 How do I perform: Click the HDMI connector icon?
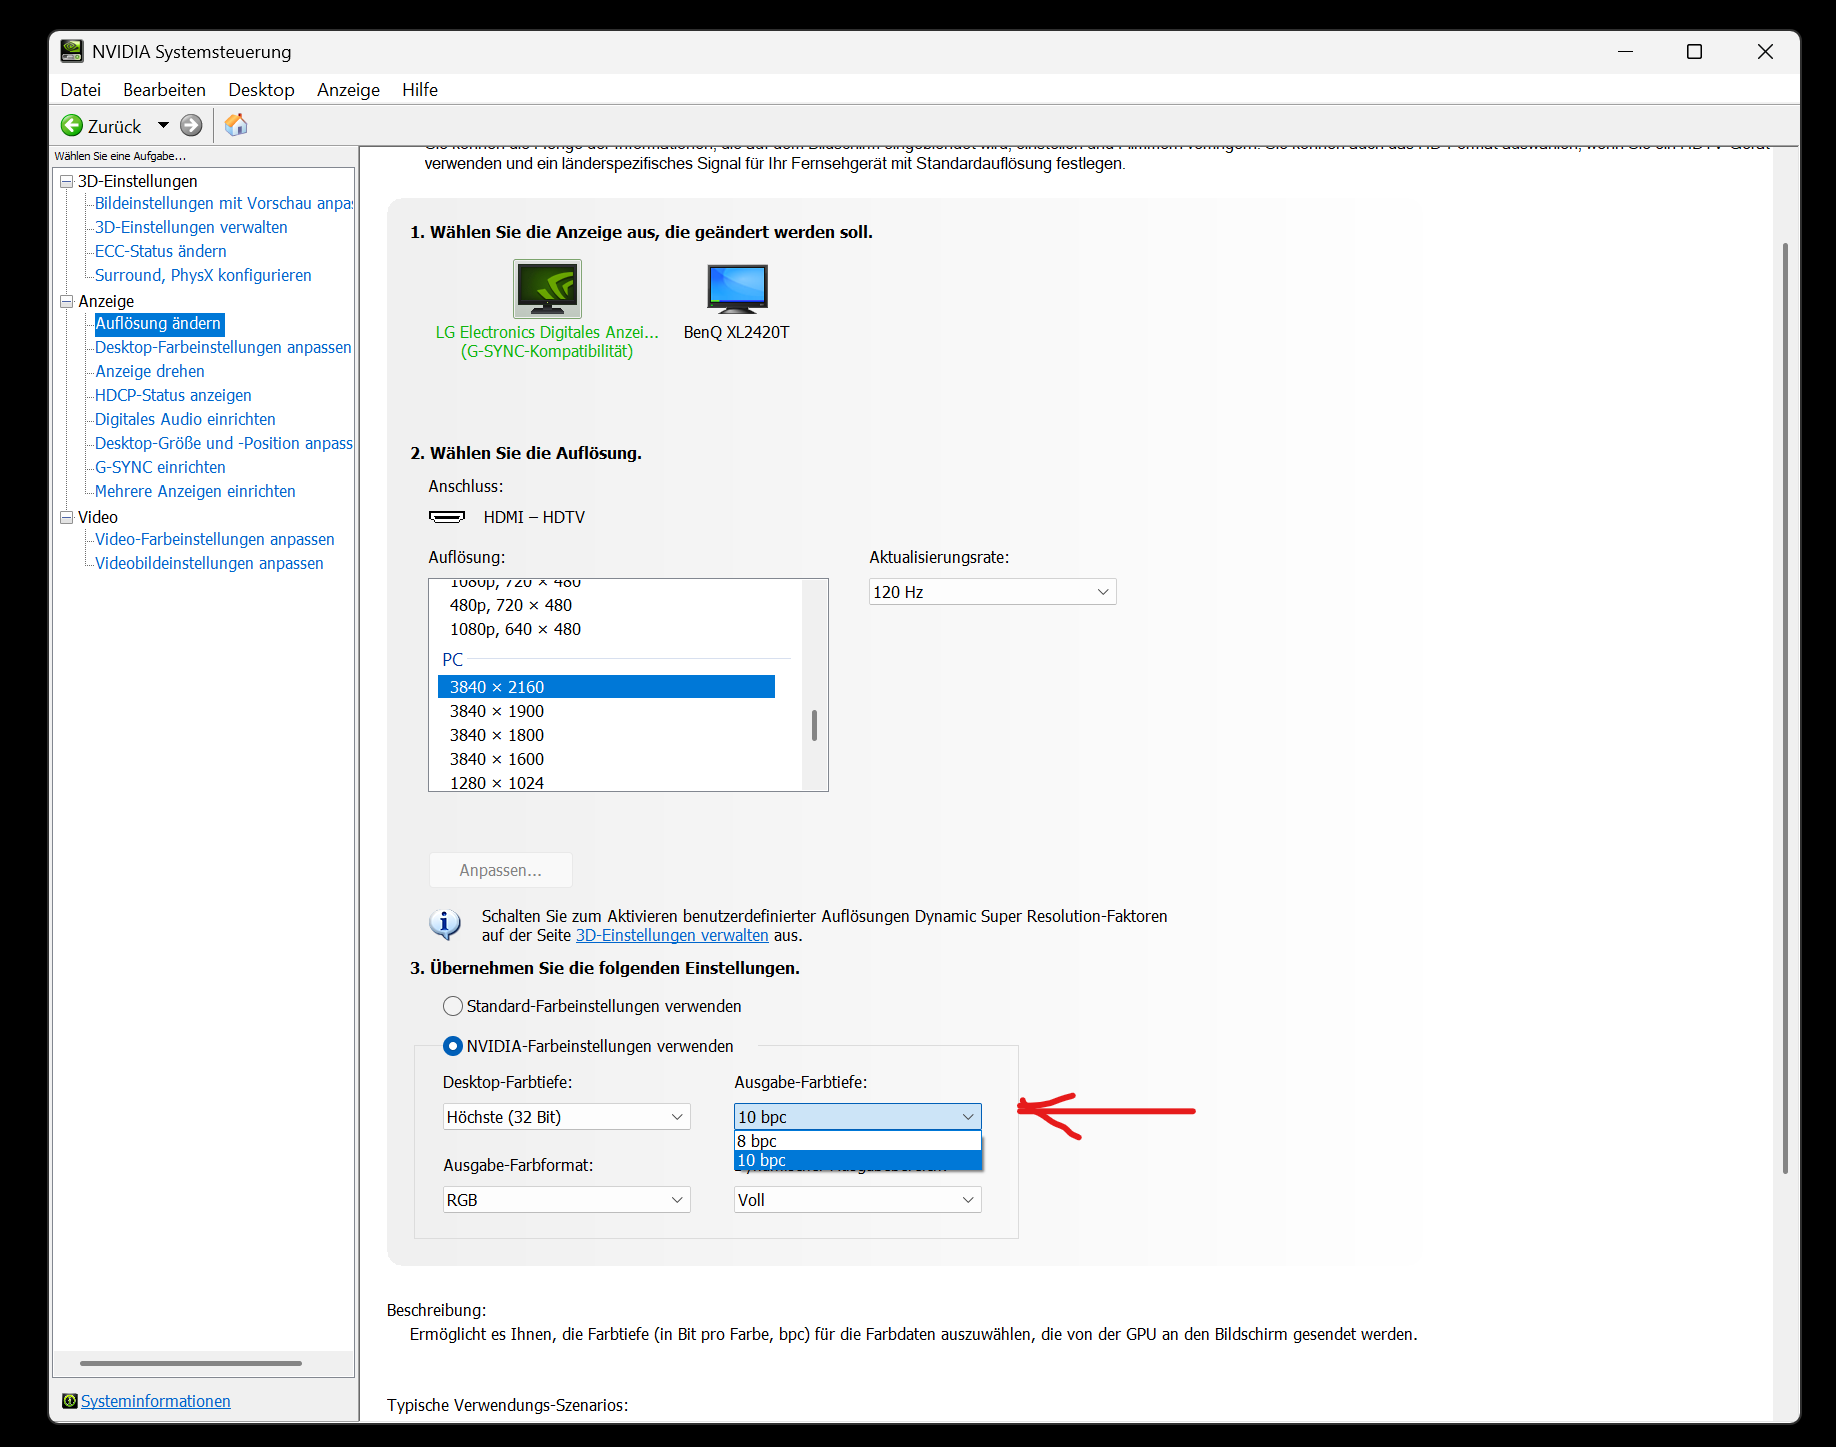tap(447, 517)
